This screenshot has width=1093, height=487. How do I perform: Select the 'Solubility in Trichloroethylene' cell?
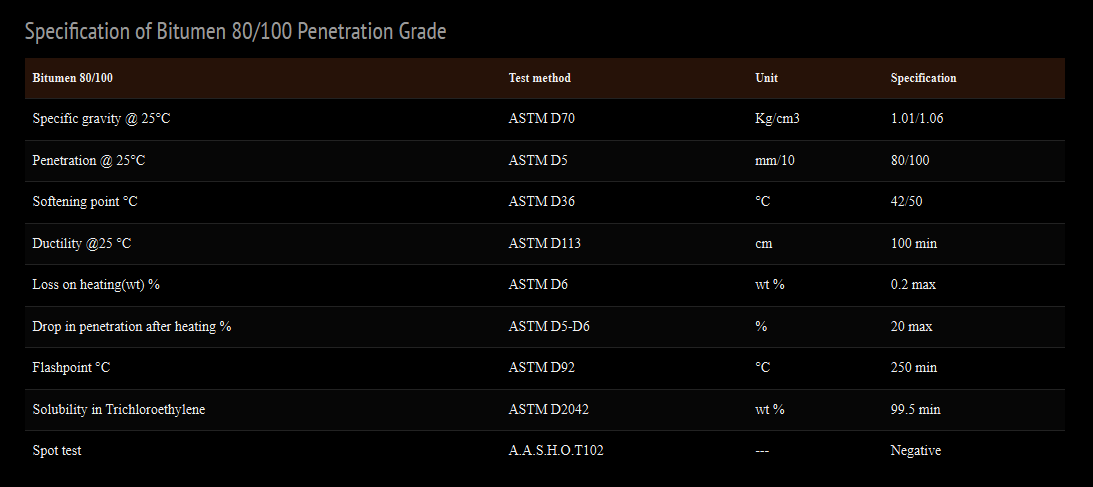(119, 410)
